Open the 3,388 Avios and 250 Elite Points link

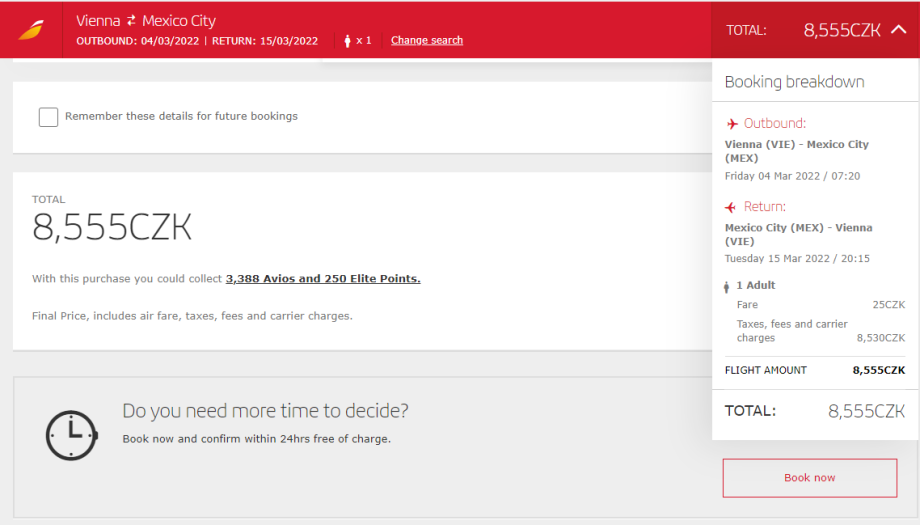click(x=323, y=279)
